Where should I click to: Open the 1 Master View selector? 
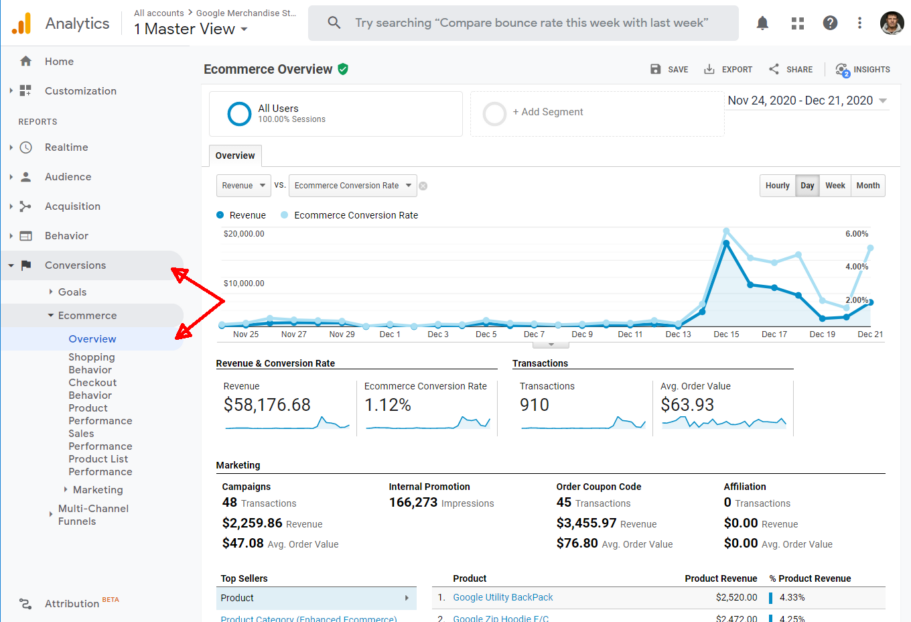point(189,29)
